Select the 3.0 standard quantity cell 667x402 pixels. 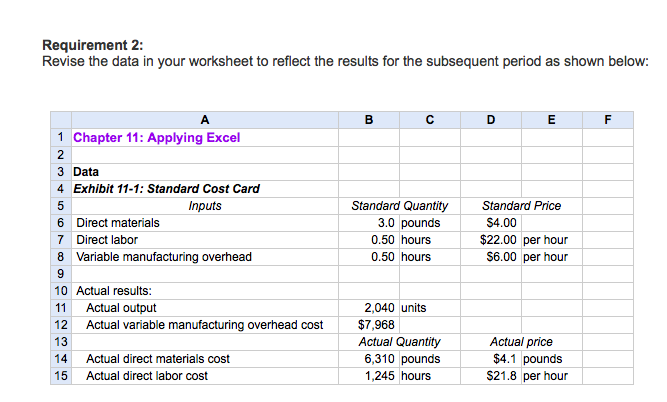[x=369, y=223]
